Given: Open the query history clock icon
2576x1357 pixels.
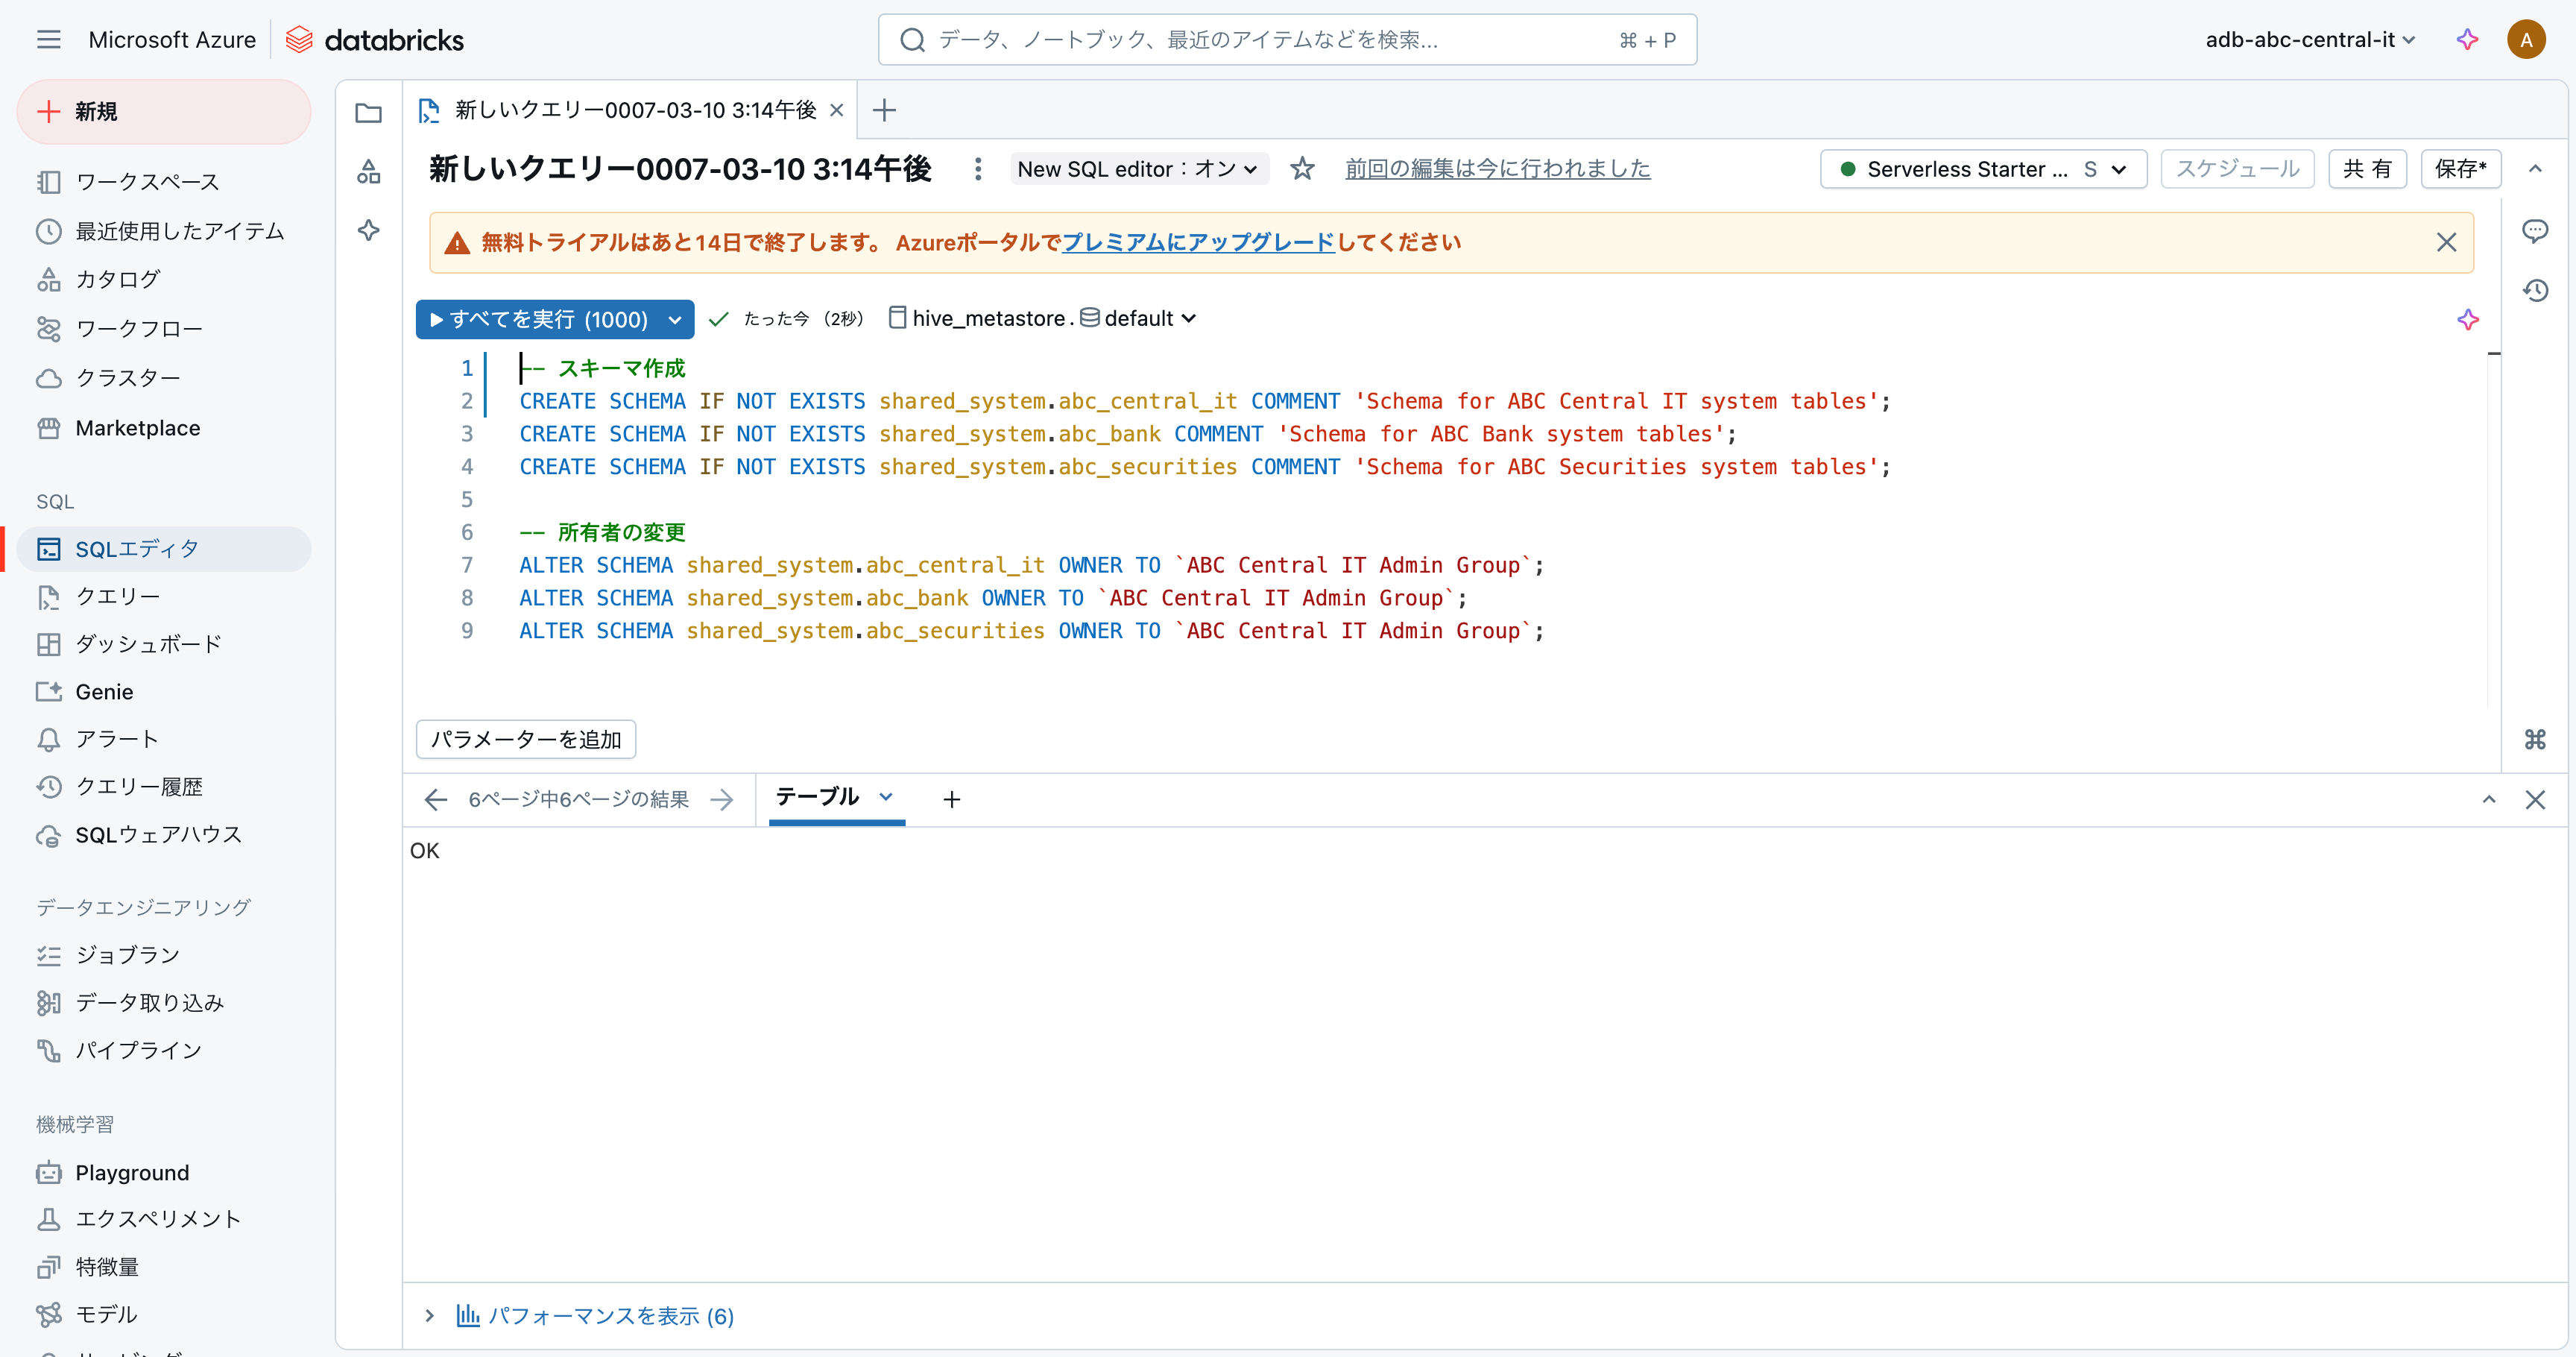Looking at the screenshot, I should coord(2534,291).
